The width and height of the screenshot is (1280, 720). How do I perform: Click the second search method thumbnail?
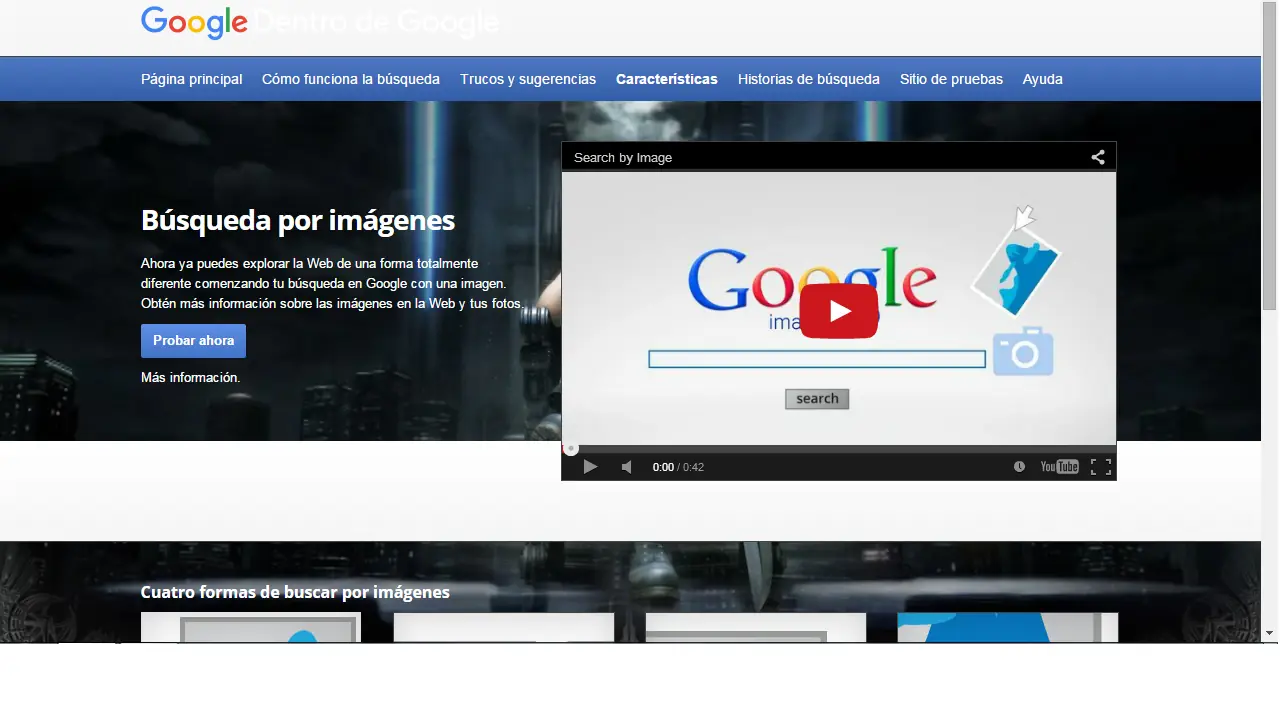(504, 628)
